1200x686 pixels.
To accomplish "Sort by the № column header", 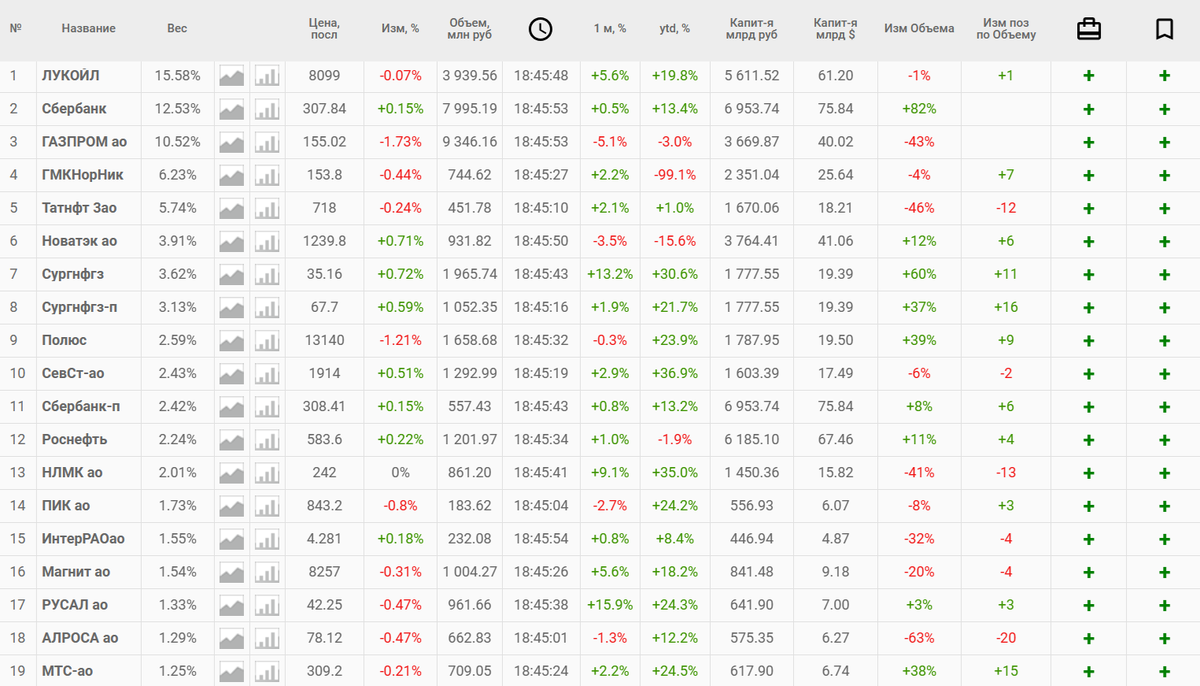I will (x=15, y=29).
